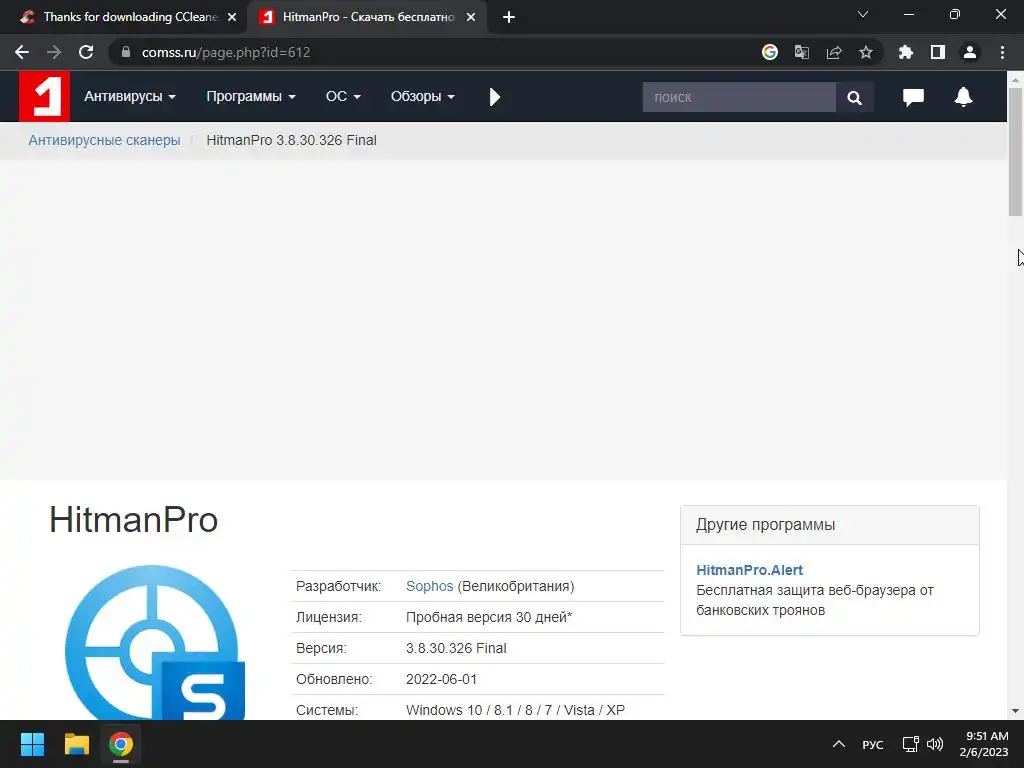The height and width of the screenshot is (768, 1024).
Task: Select the HitmanPro browser tab
Action: click(367, 17)
